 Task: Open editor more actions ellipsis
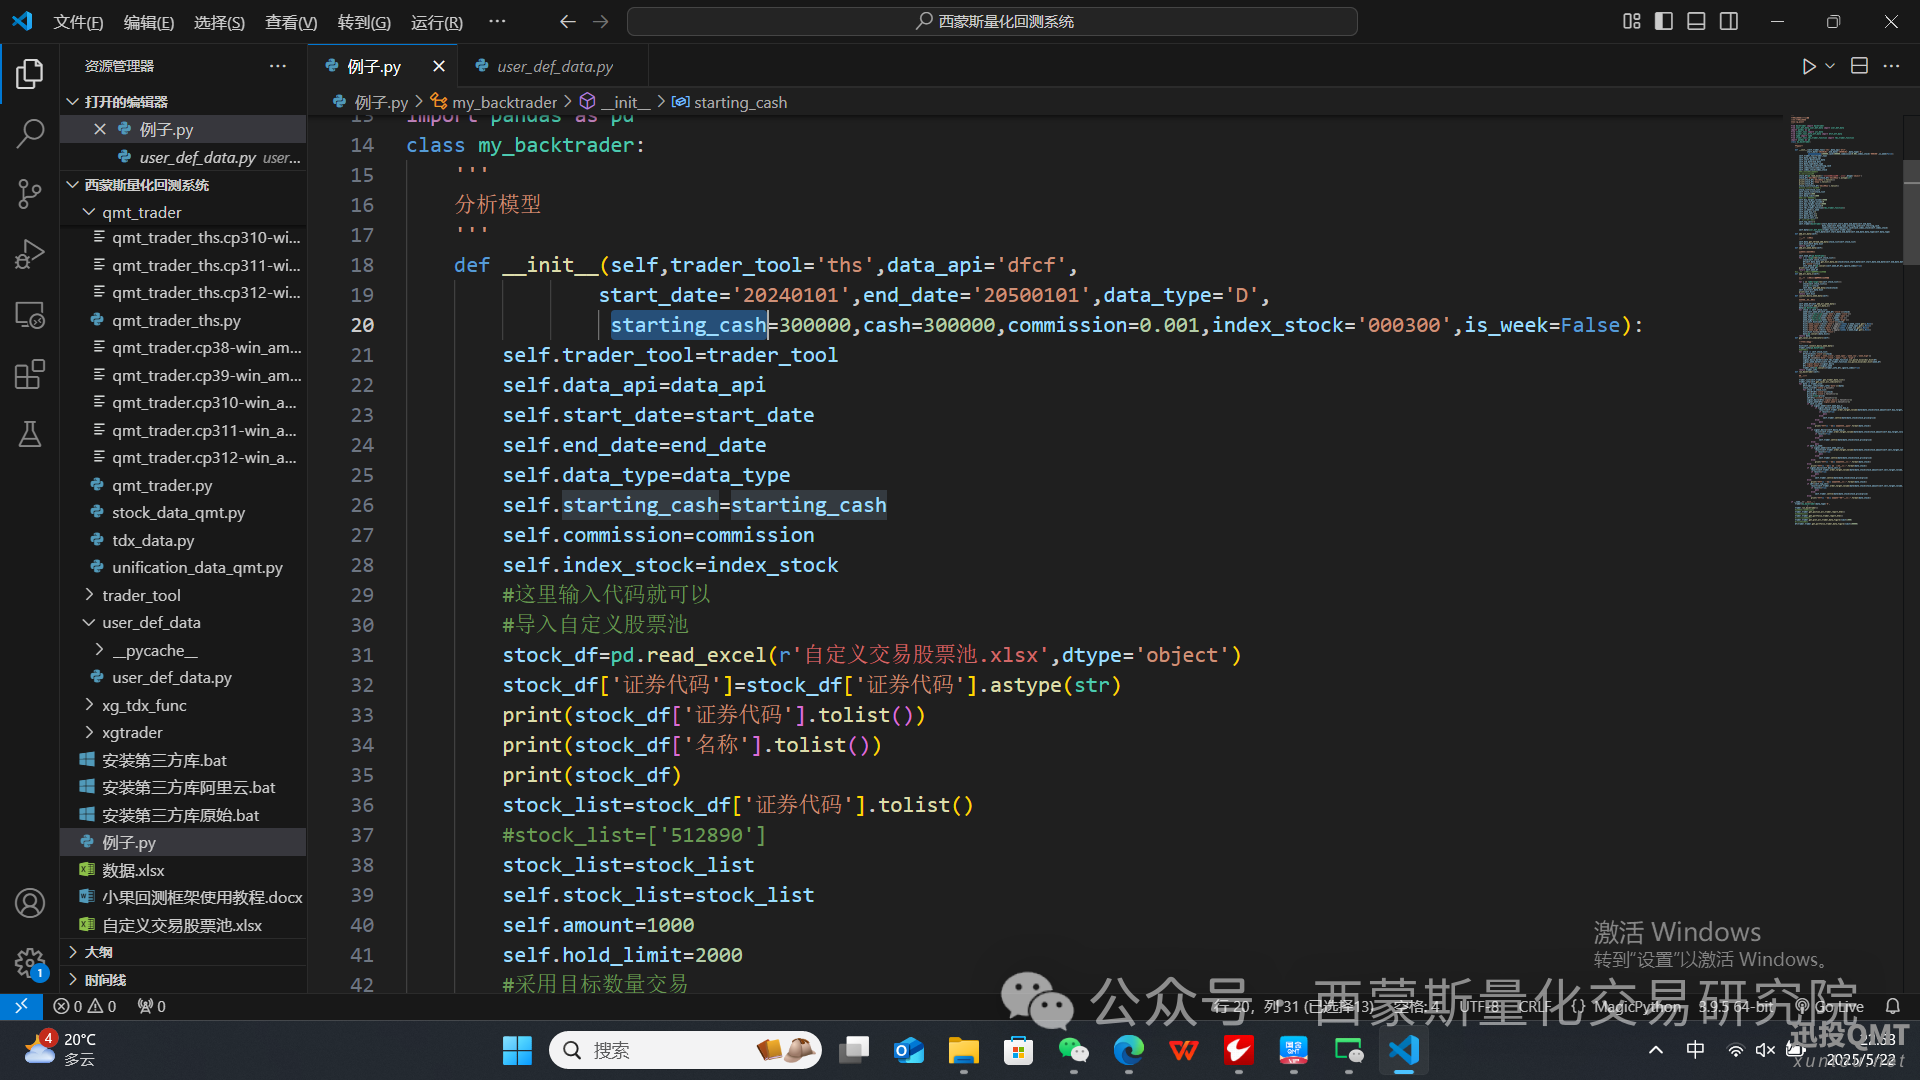pyautogui.click(x=1891, y=66)
